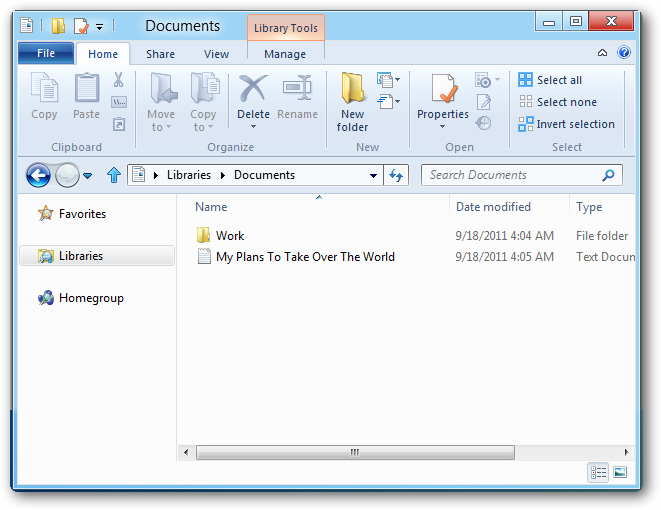Click the quick access New folder icon in title bar
661x510 pixels.
tap(58, 26)
